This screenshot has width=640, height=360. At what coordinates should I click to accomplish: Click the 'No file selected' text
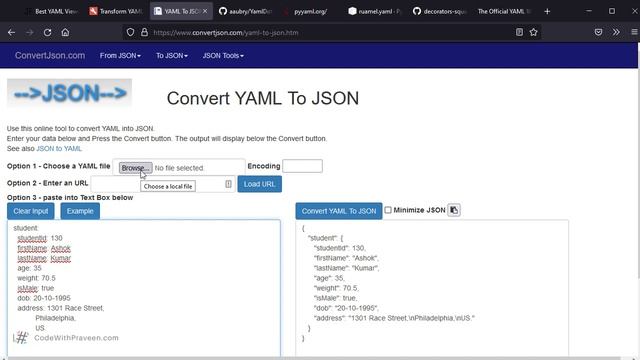179,168
